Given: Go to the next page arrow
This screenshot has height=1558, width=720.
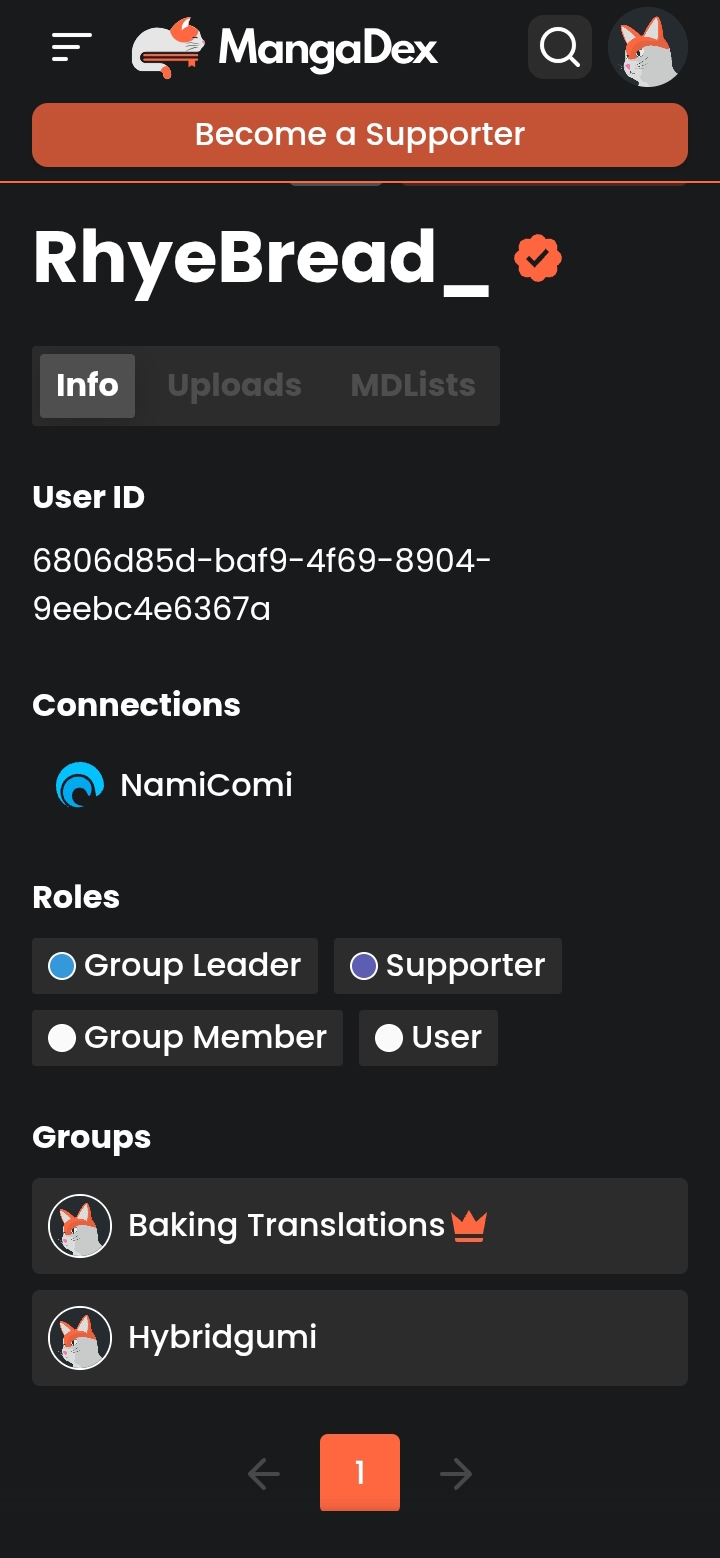Looking at the screenshot, I should (456, 1473).
